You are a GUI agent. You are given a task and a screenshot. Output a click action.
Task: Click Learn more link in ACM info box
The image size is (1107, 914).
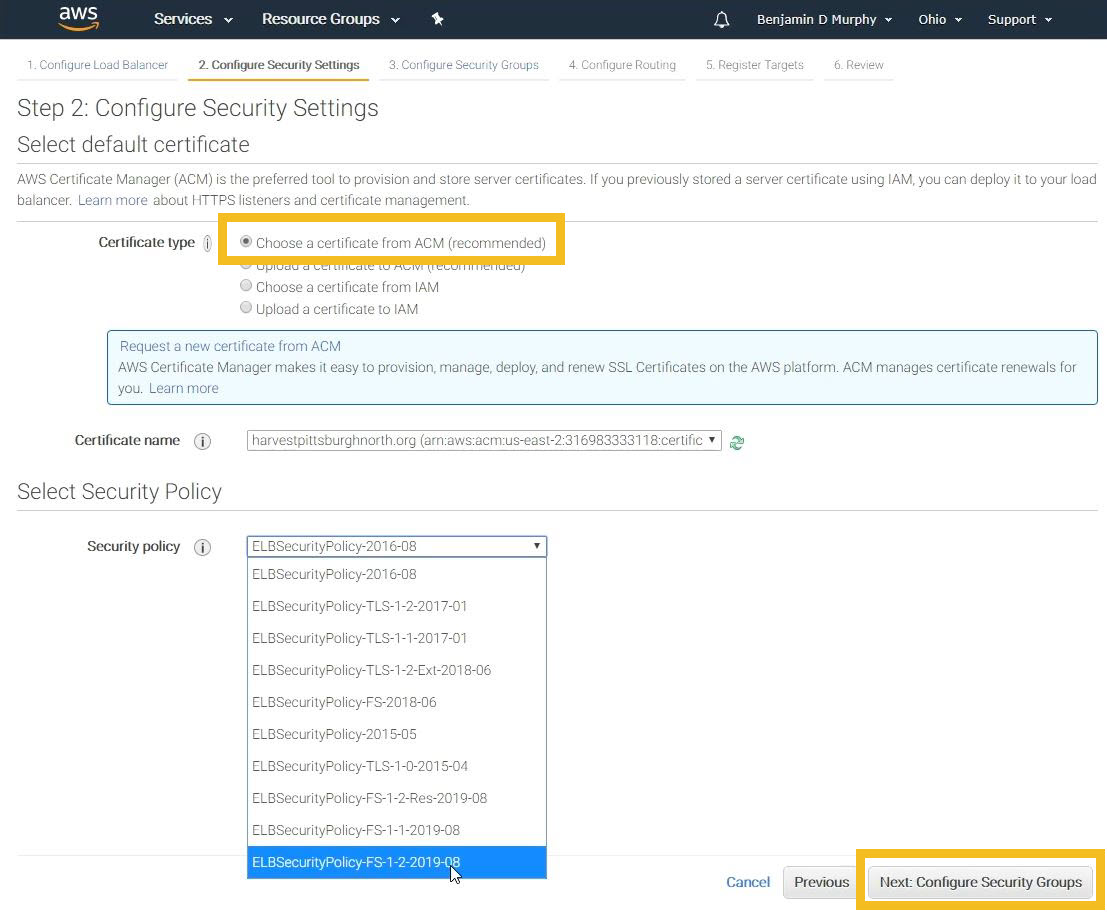pyautogui.click(x=184, y=388)
